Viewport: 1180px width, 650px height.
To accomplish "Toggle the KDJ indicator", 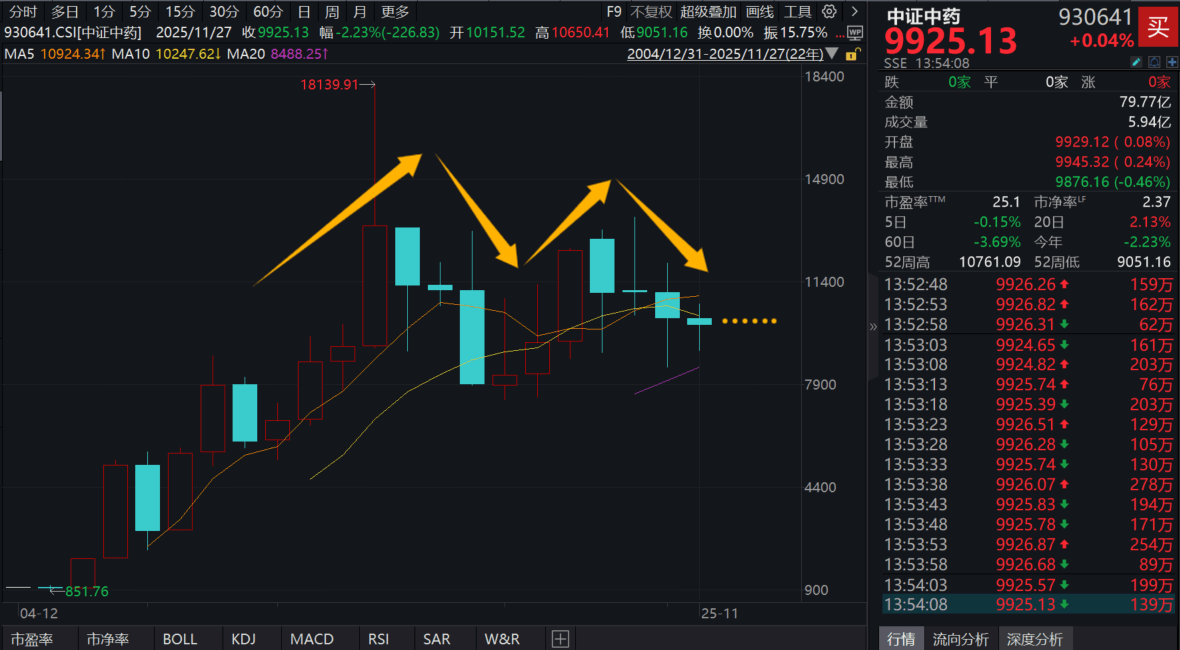I will (244, 639).
